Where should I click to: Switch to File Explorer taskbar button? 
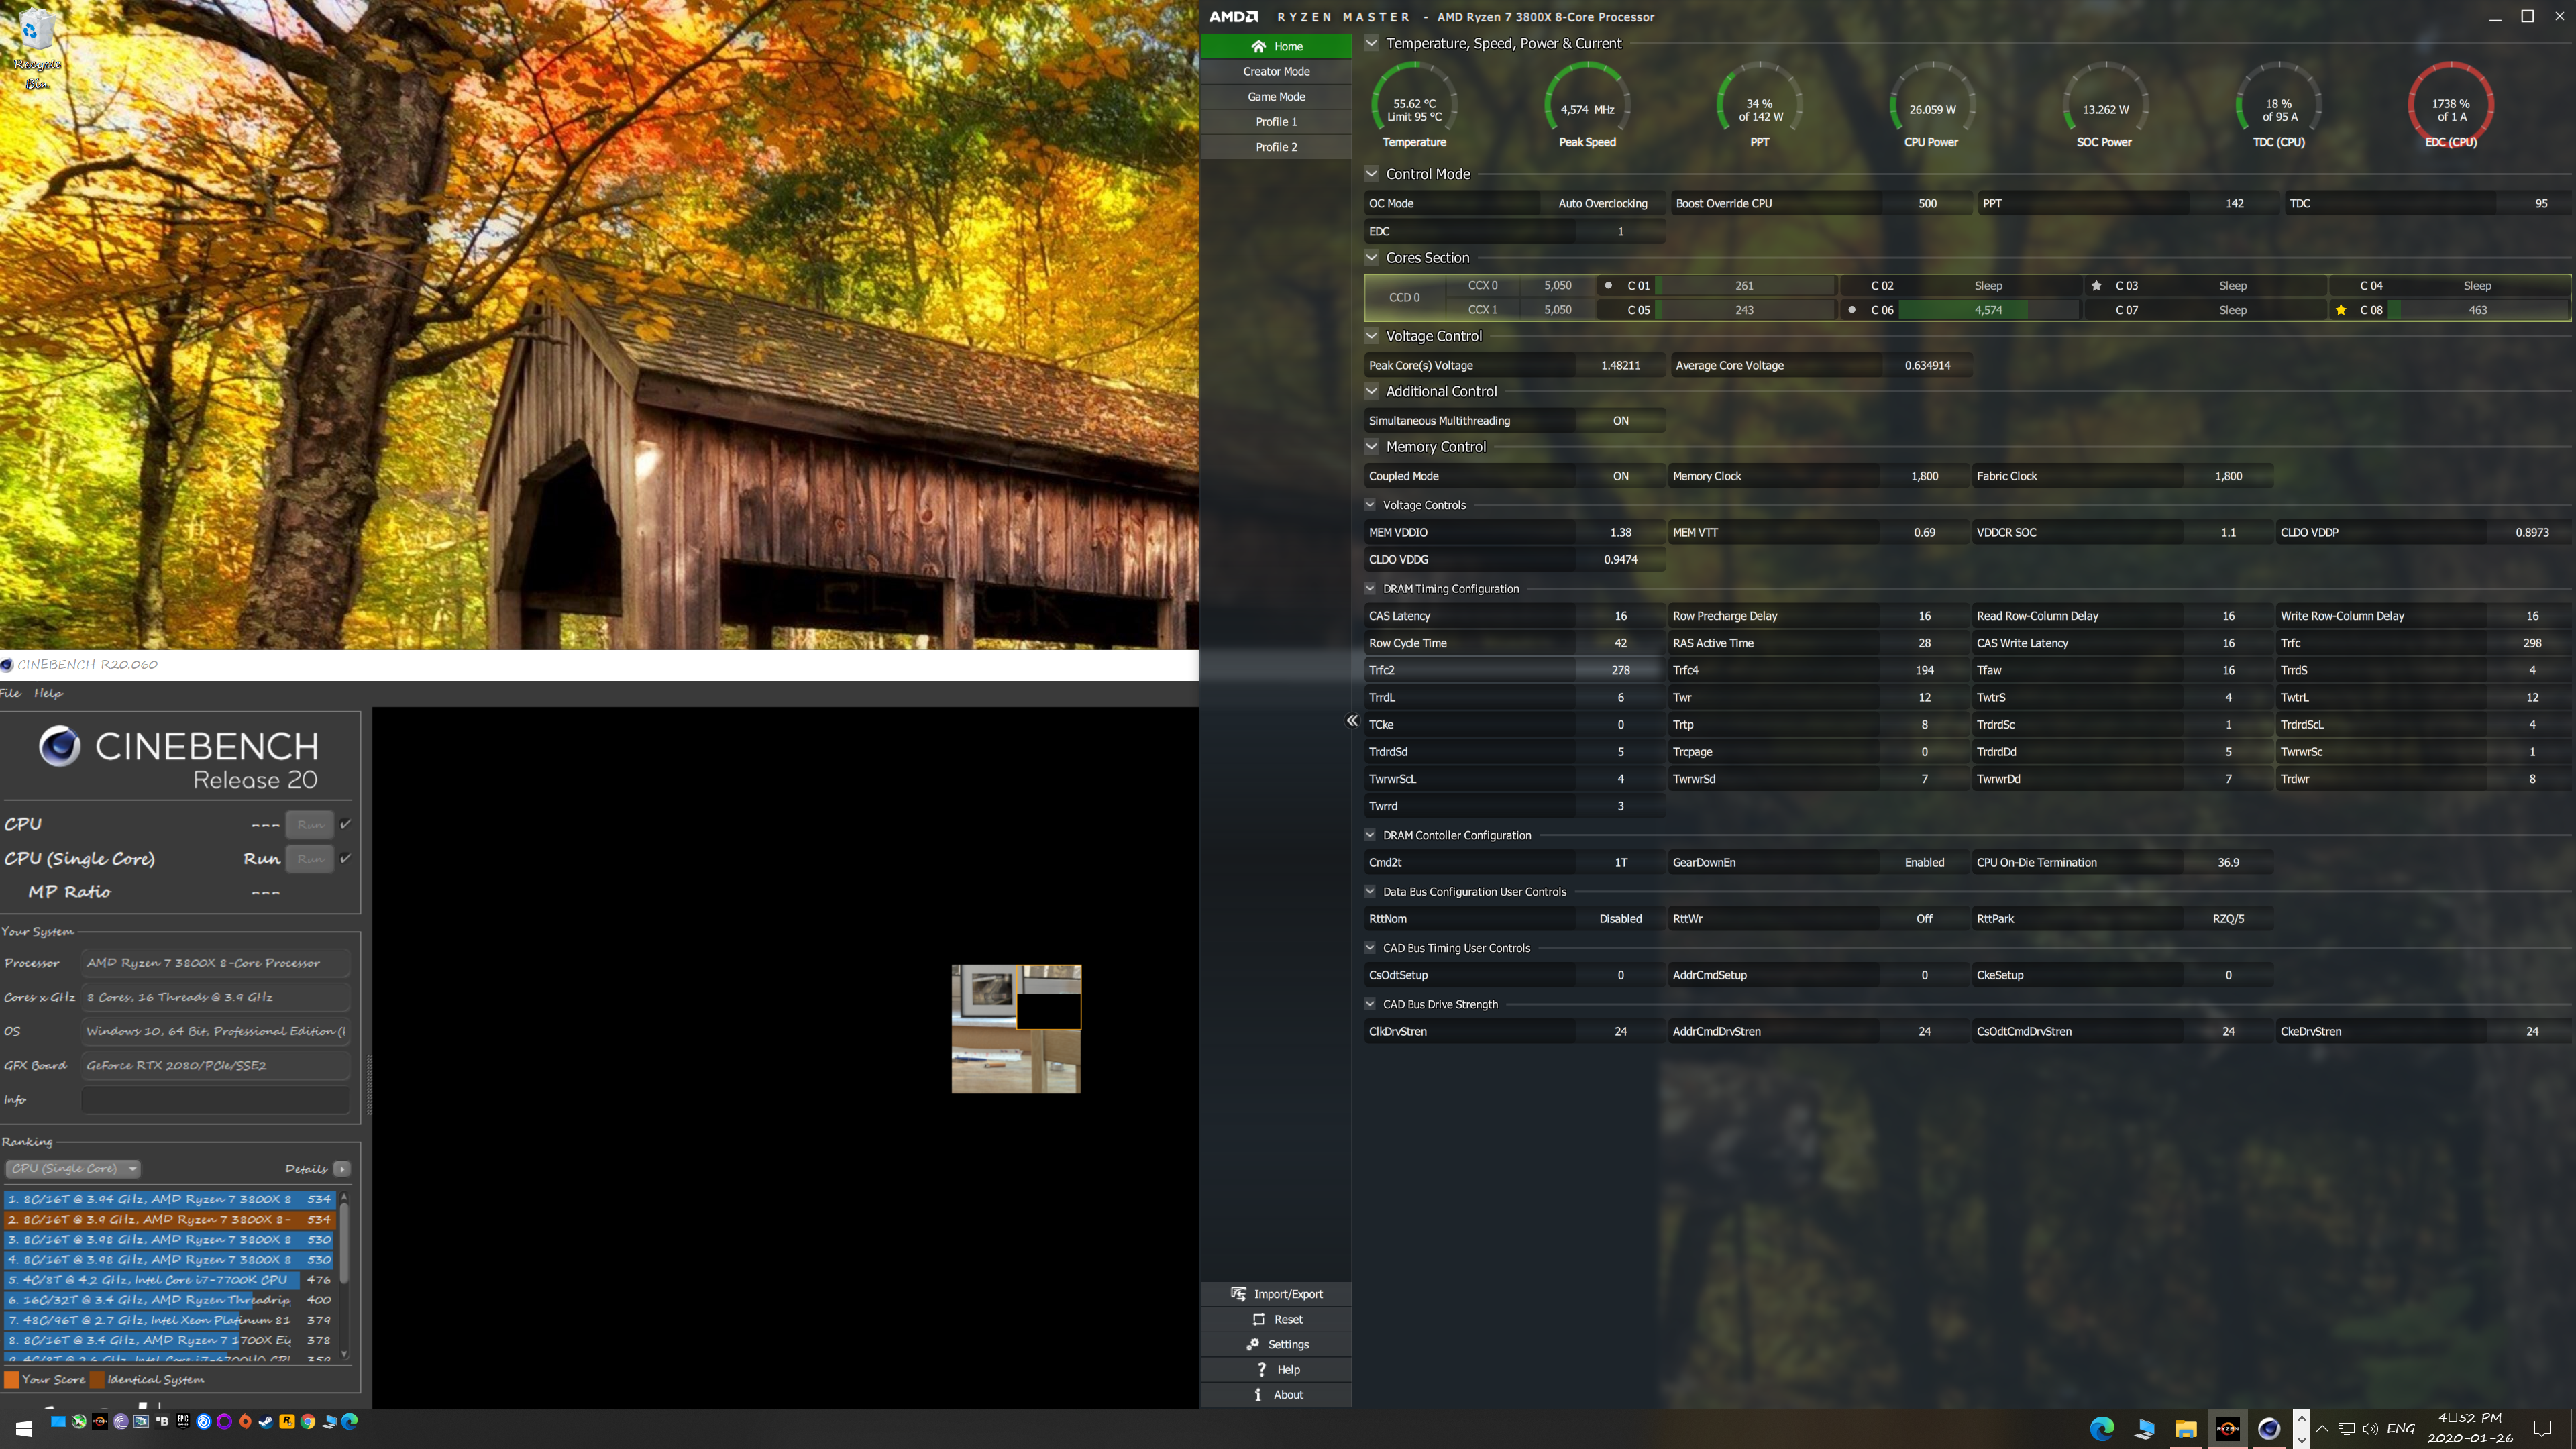(x=2185, y=1429)
